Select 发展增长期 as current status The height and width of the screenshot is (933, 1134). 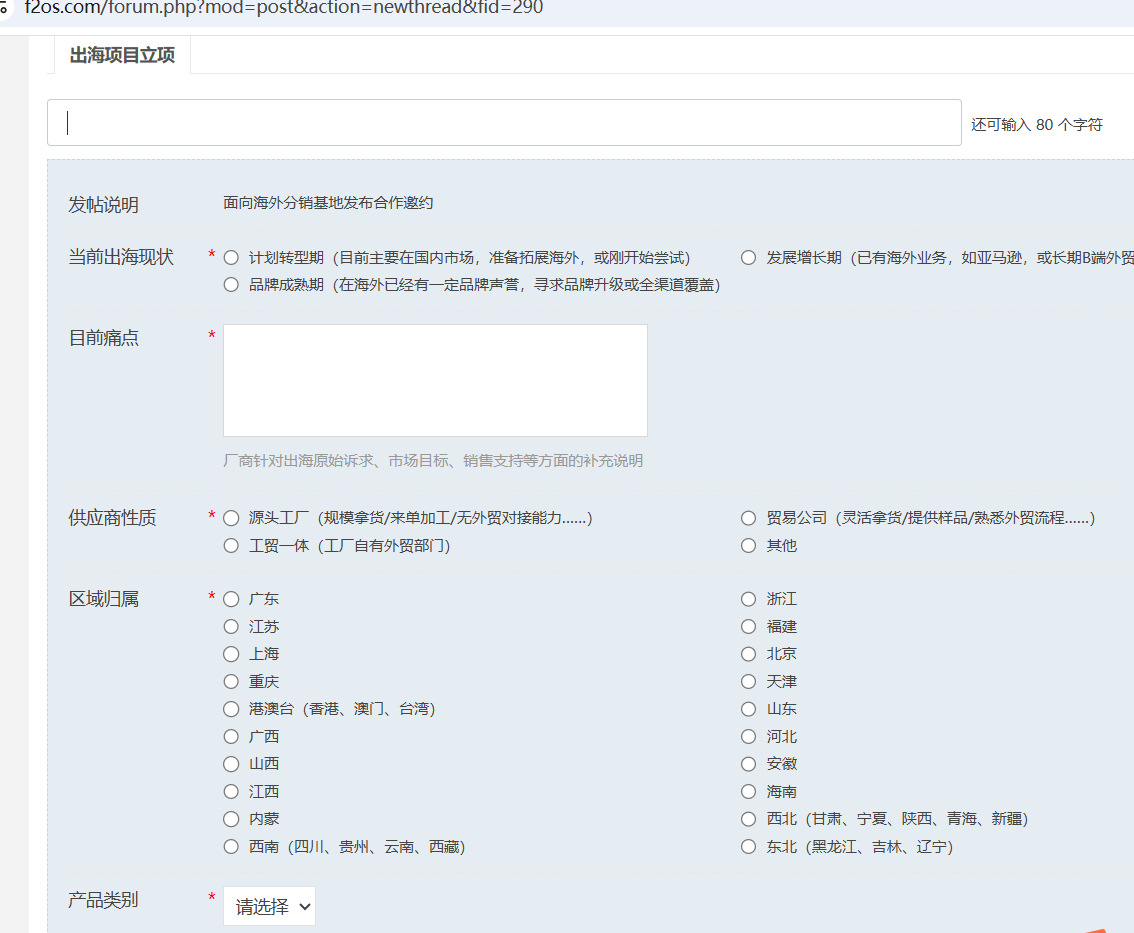748,258
